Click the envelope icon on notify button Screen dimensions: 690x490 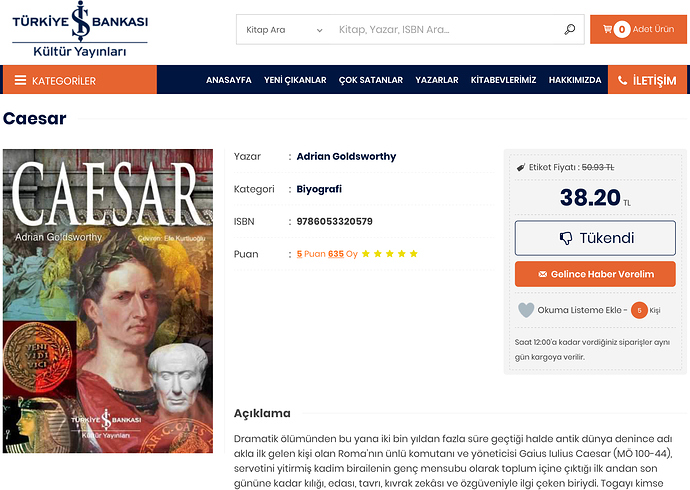(543, 274)
